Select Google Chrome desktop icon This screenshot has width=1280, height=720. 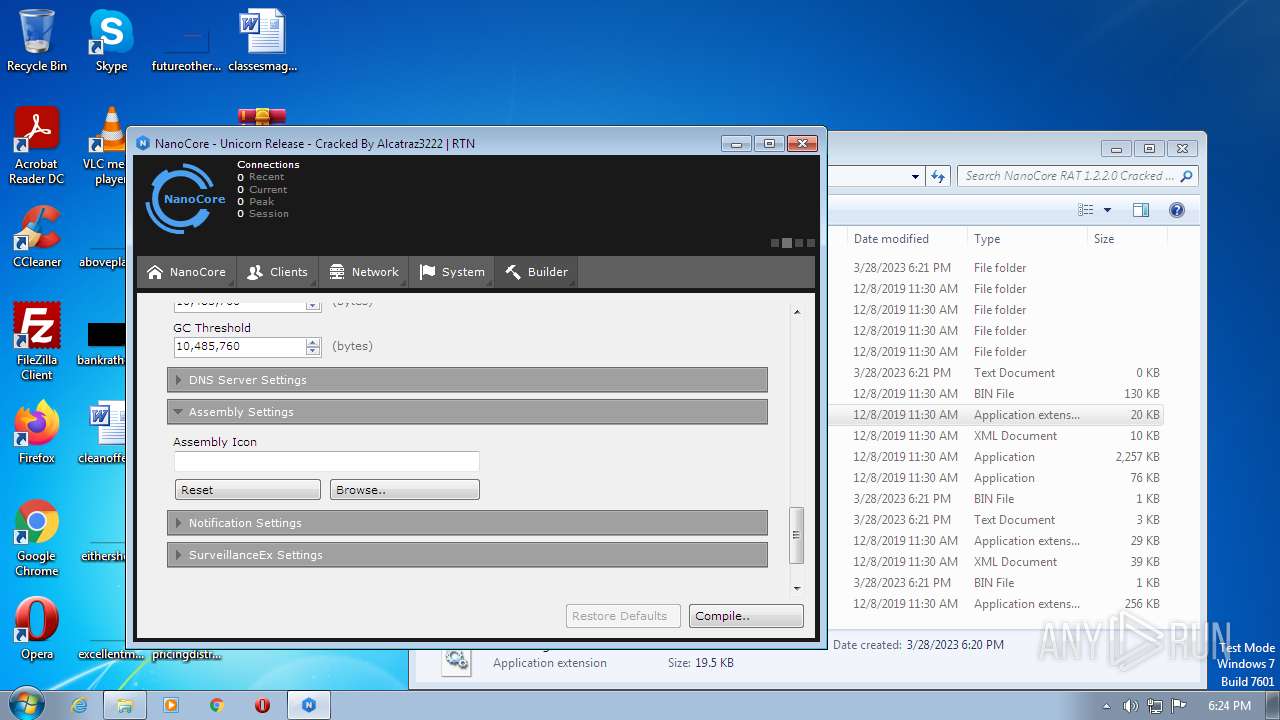point(37,538)
